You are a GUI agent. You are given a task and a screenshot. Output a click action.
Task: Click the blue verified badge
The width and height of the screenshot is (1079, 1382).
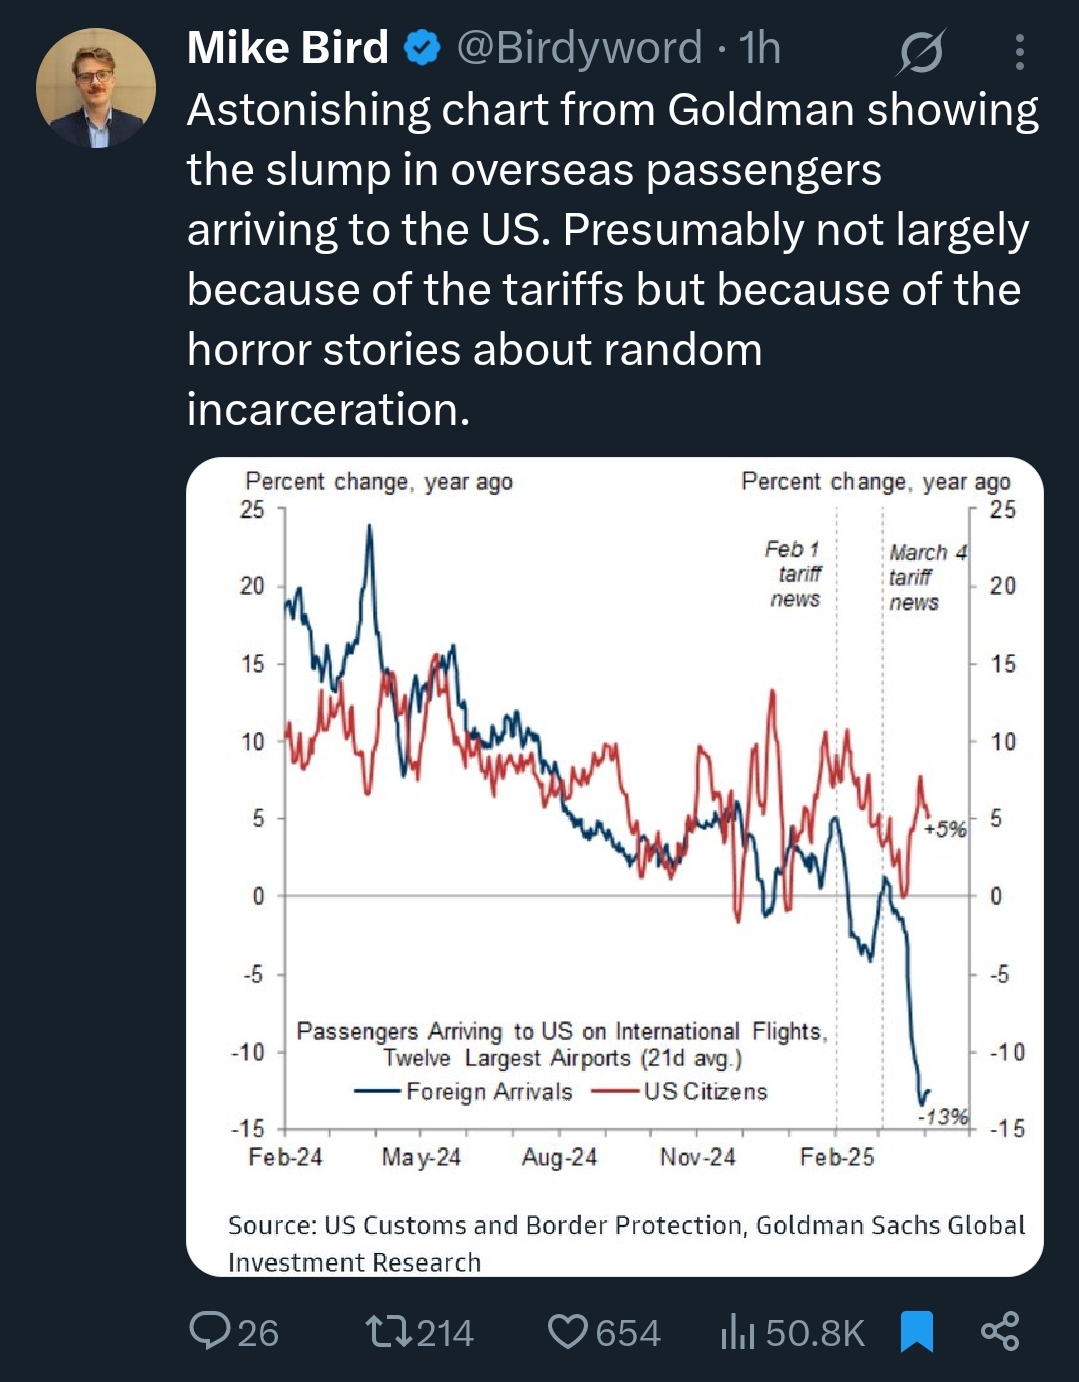(423, 48)
